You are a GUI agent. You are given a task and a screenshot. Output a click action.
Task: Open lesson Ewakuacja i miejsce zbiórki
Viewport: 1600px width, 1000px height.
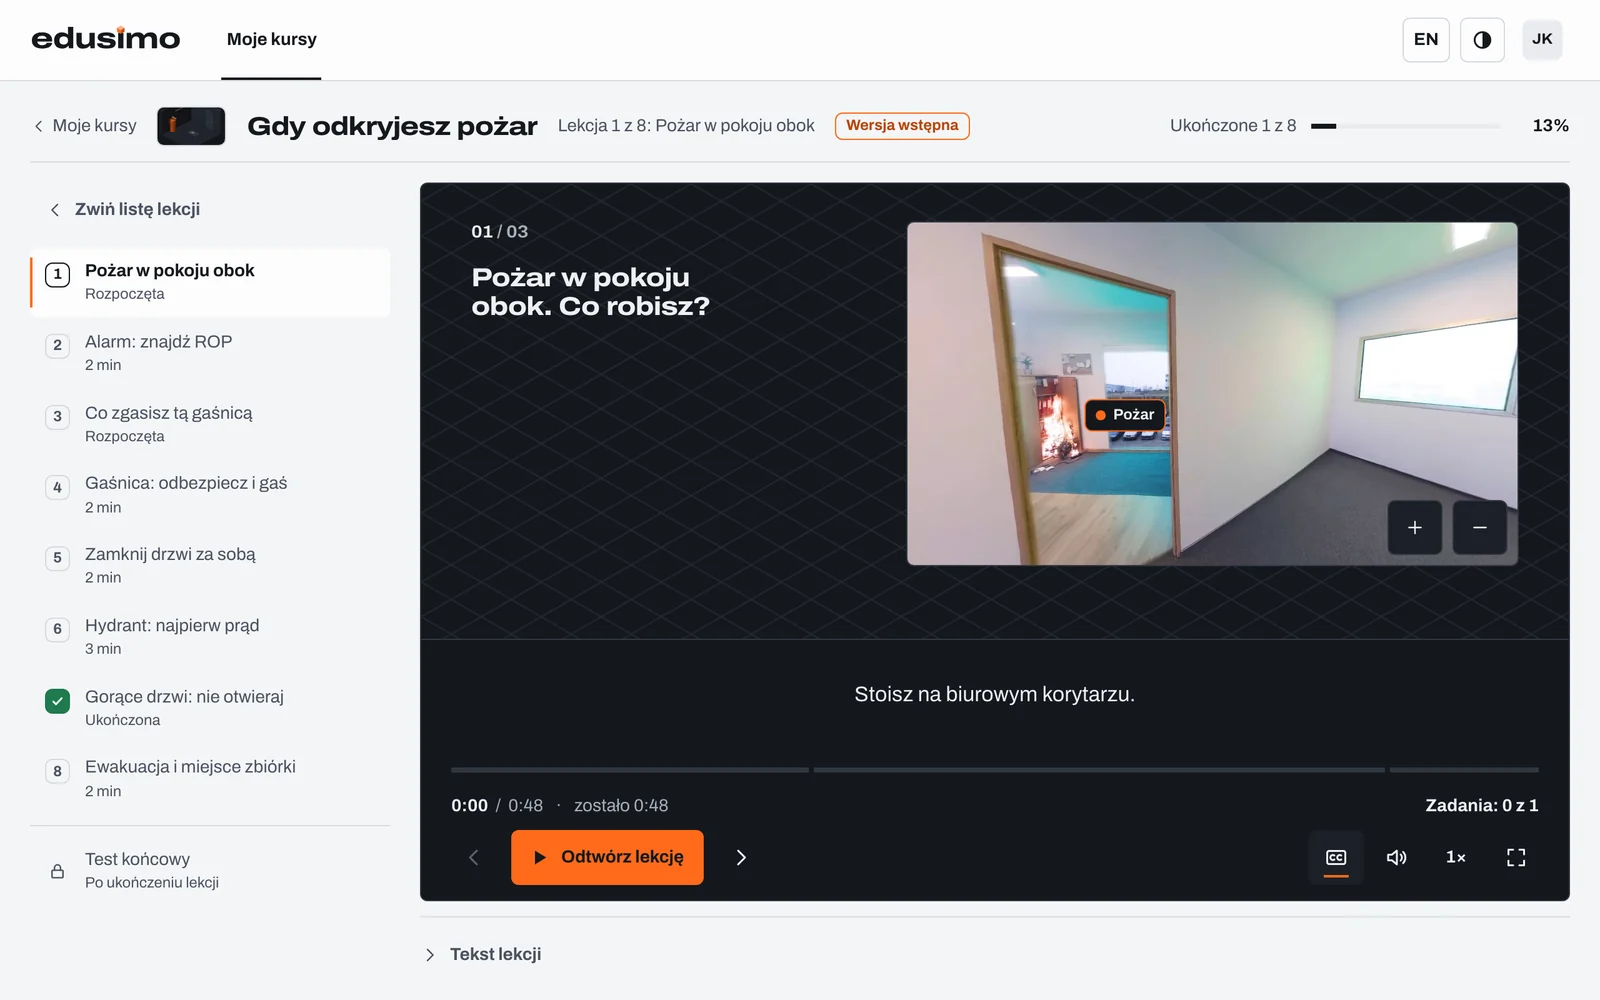pyautogui.click(x=210, y=779)
